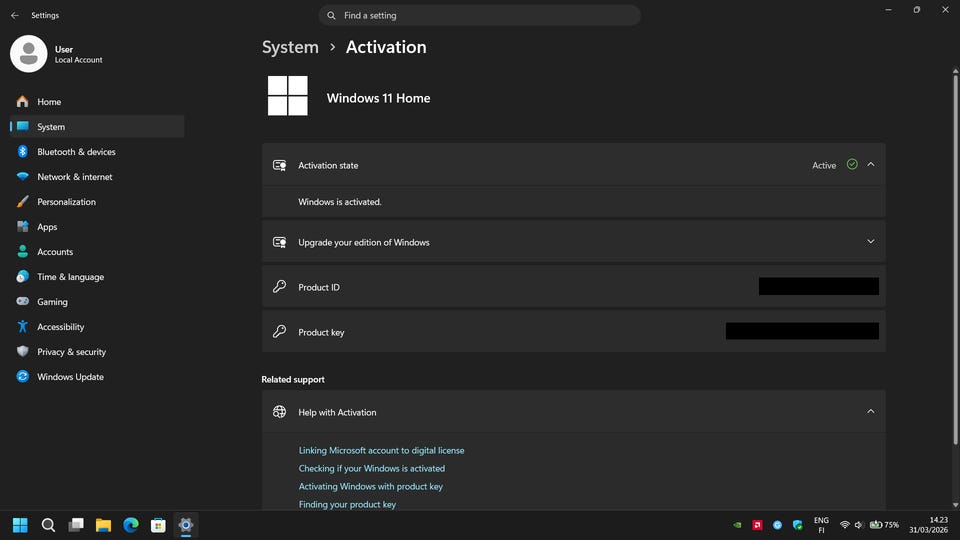960x540 pixels.
Task: Expand Upgrade your edition of Windows
Action: click(x=870, y=242)
